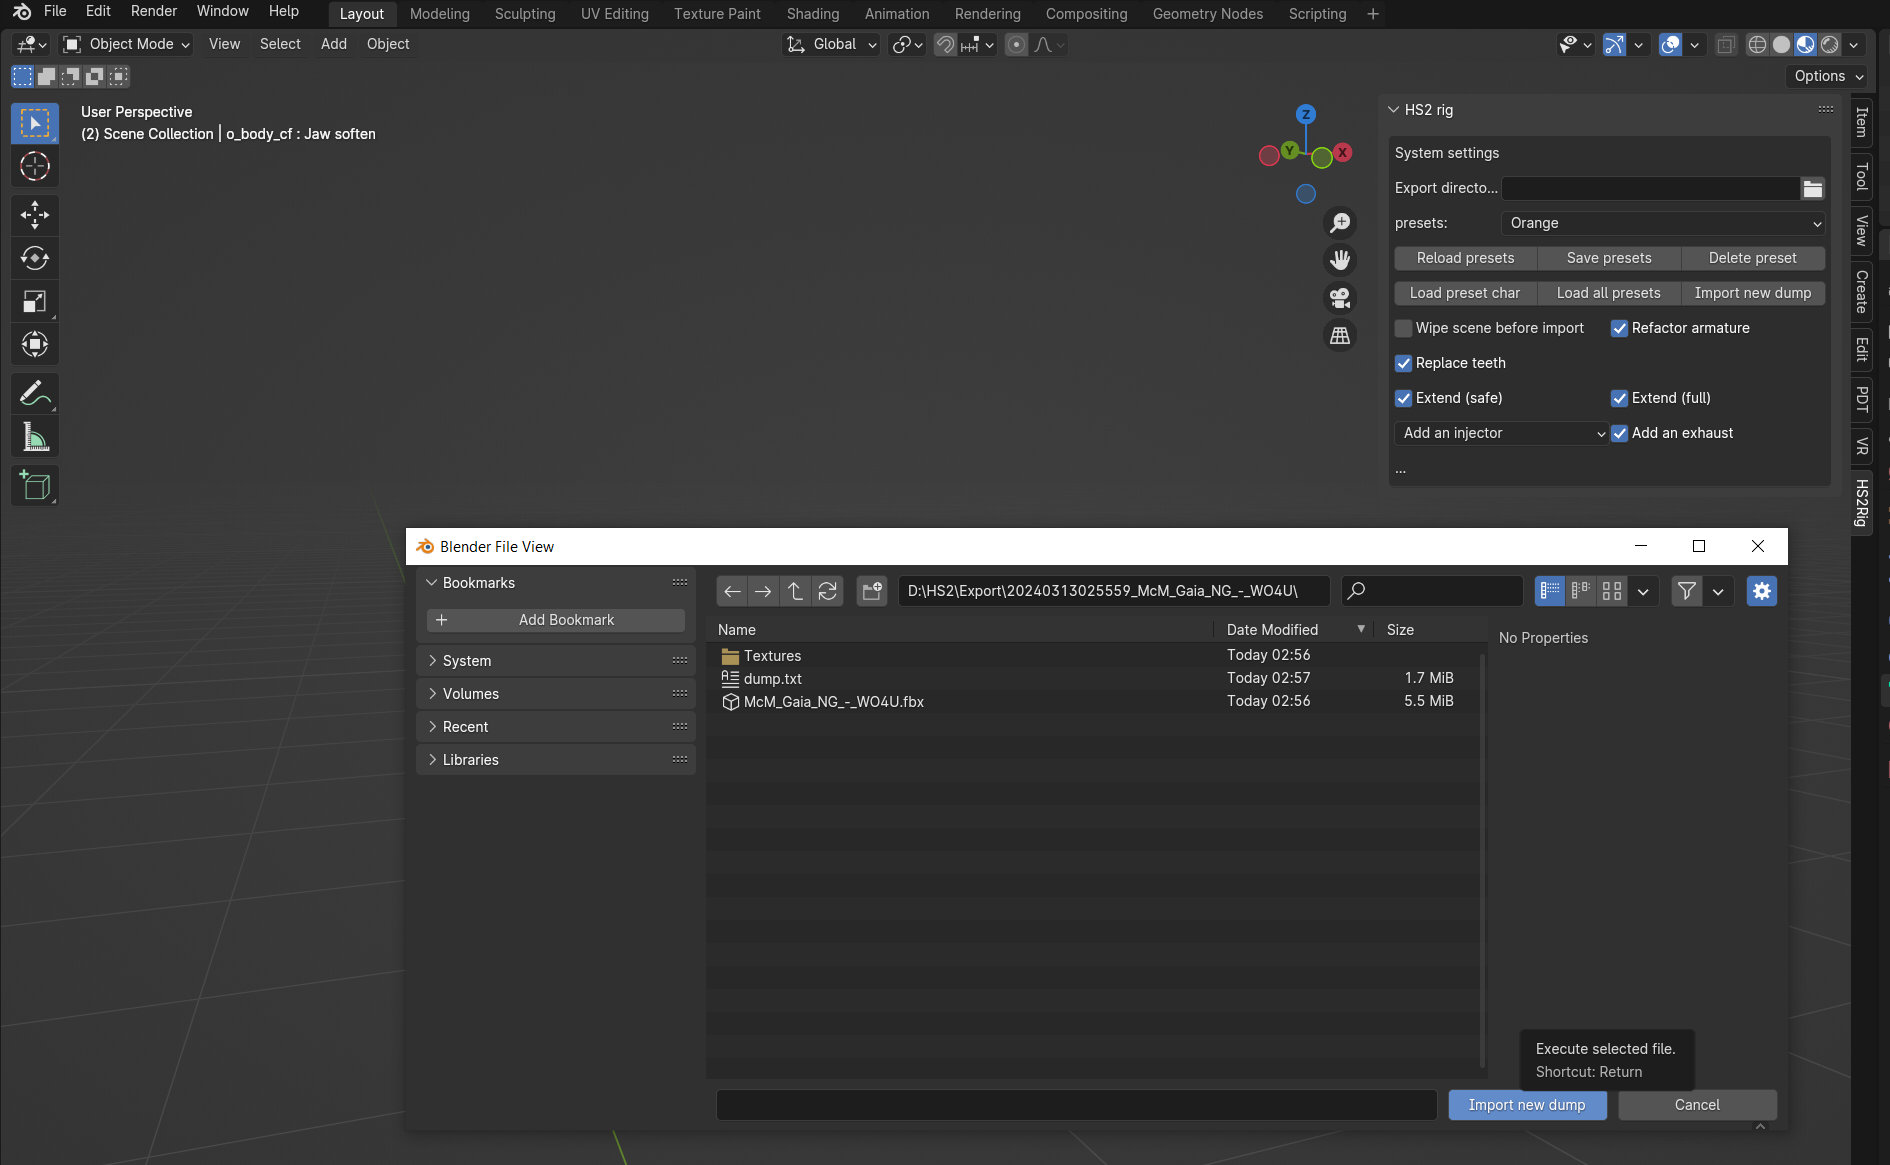This screenshot has width=1890, height=1165.
Task: Enable Wipe scene before import checkbox
Action: pos(1404,328)
